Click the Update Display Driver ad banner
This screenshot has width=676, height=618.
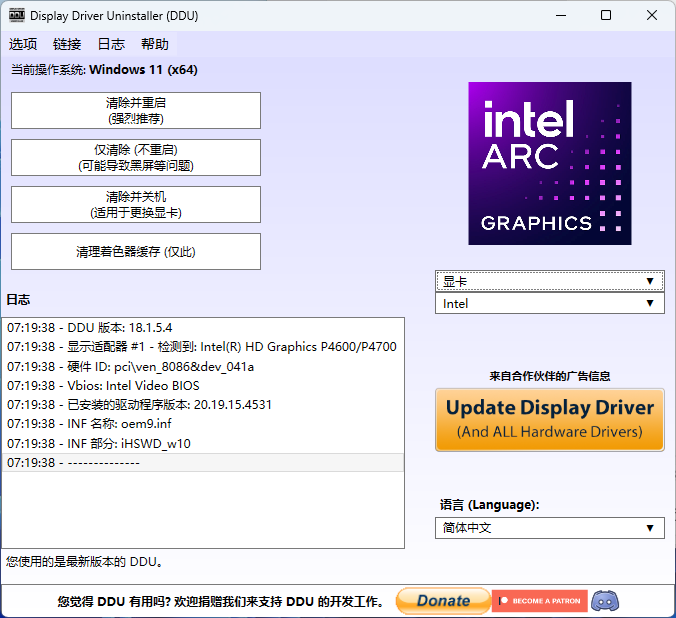[x=550, y=420]
